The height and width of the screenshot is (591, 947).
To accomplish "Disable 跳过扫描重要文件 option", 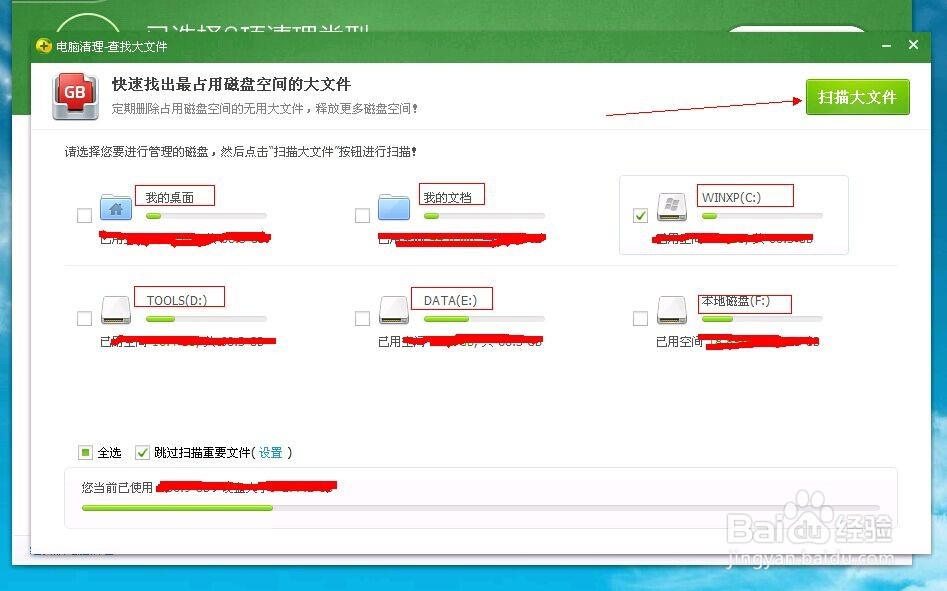I will 142,452.
